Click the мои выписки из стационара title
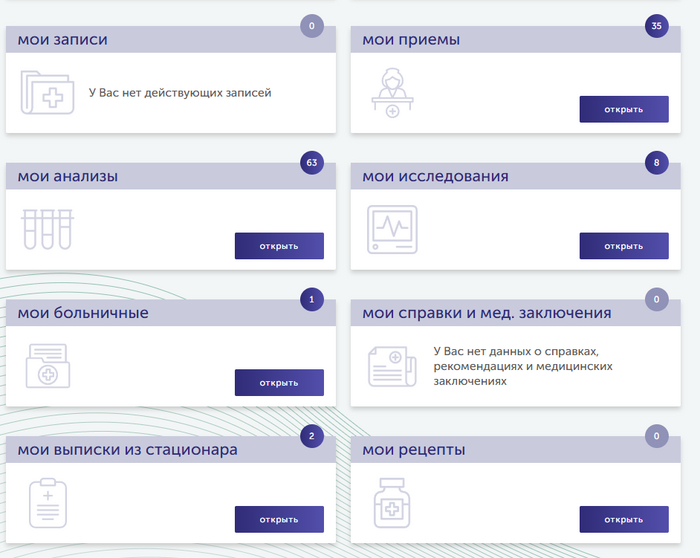Screen dimensions: 700x558 point(128,450)
